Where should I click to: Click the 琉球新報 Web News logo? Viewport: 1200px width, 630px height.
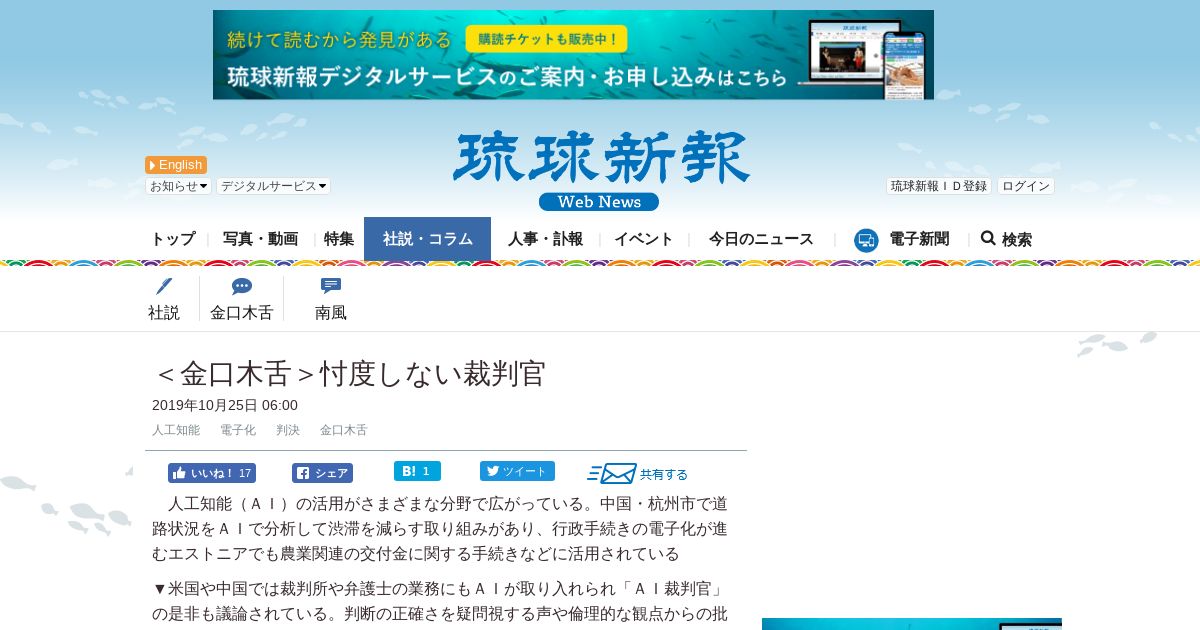600,171
